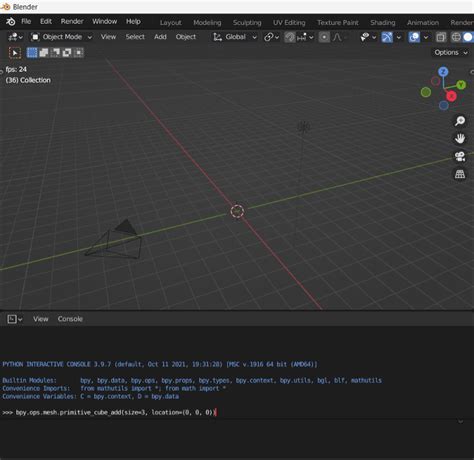
Task: Switch to the UV Editing workspace tab
Action: (x=289, y=23)
